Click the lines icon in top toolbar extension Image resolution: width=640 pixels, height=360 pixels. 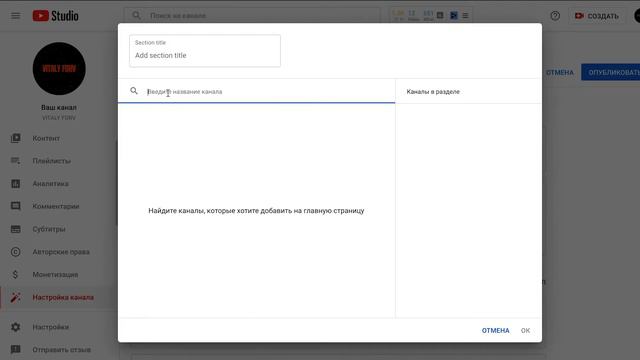click(465, 16)
